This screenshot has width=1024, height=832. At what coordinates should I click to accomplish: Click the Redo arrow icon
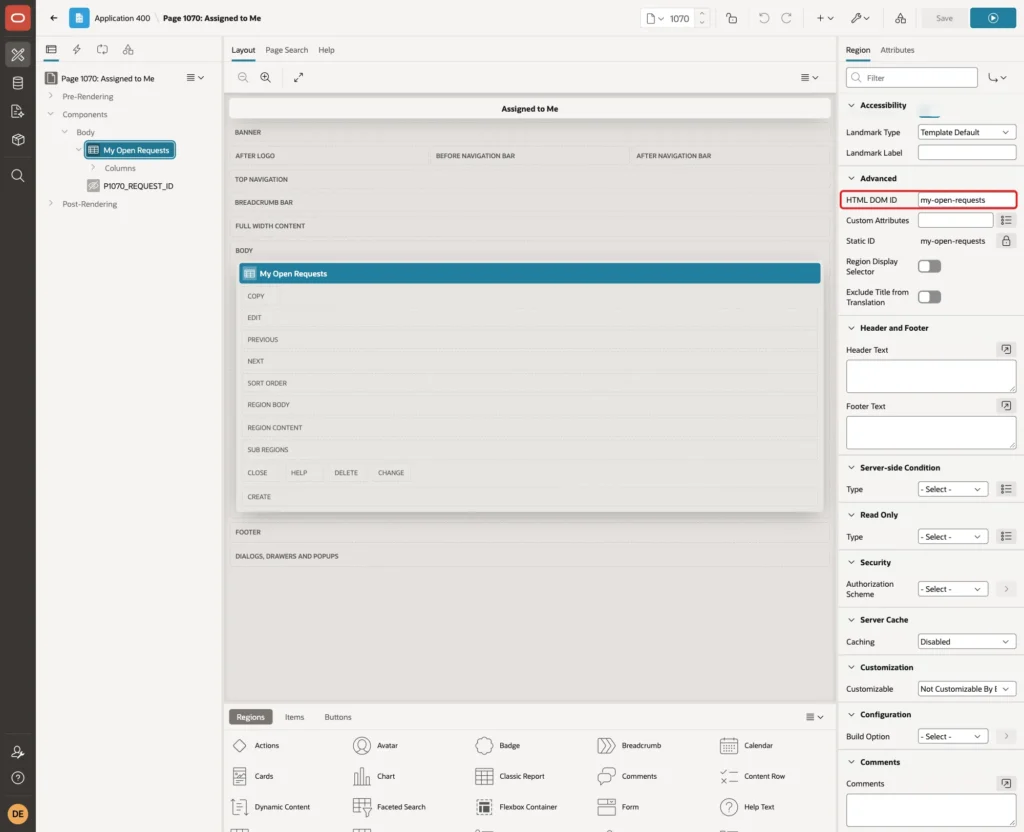click(x=786, y=18)
